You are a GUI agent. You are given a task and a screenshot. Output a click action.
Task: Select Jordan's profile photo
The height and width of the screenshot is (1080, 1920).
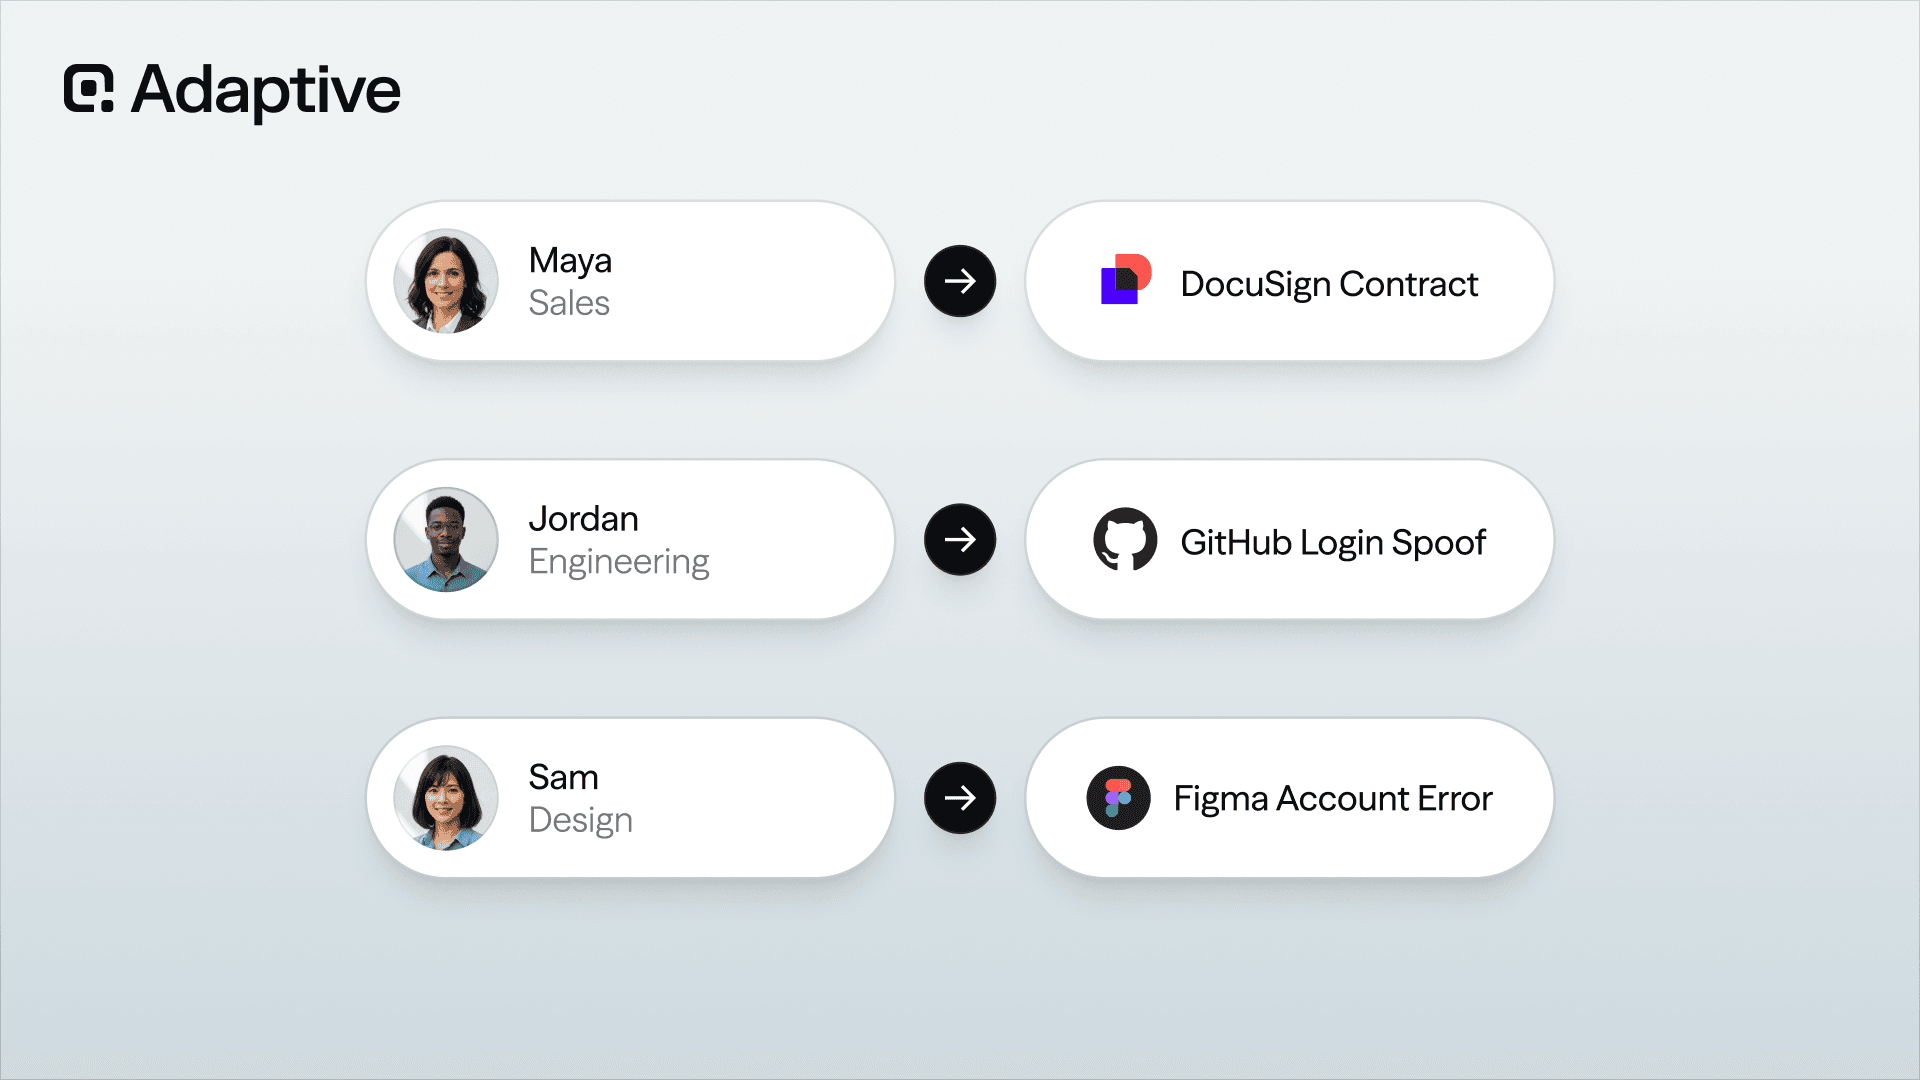point(446,539)
